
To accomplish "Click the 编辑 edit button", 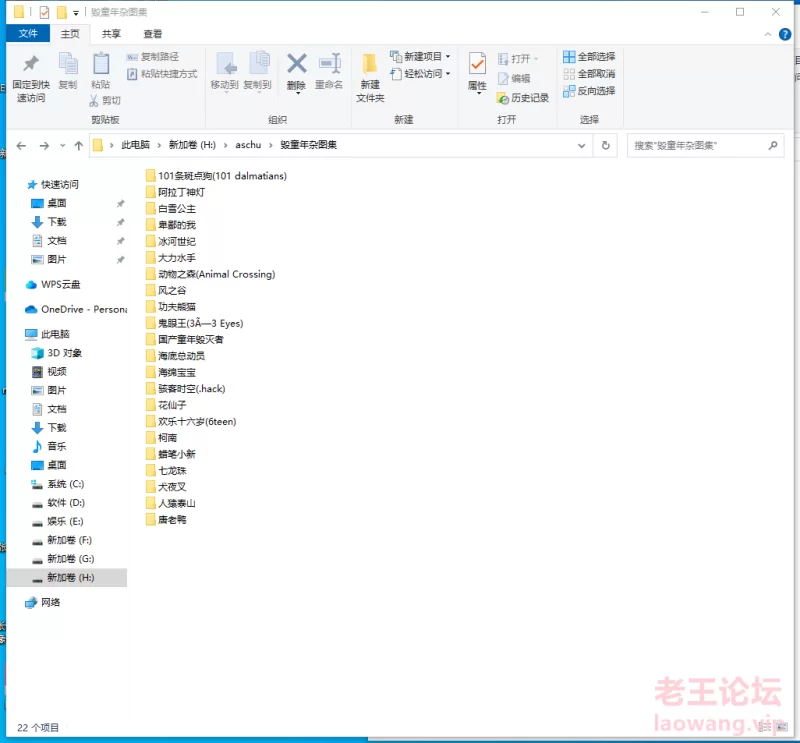I will tap(514, 78).
